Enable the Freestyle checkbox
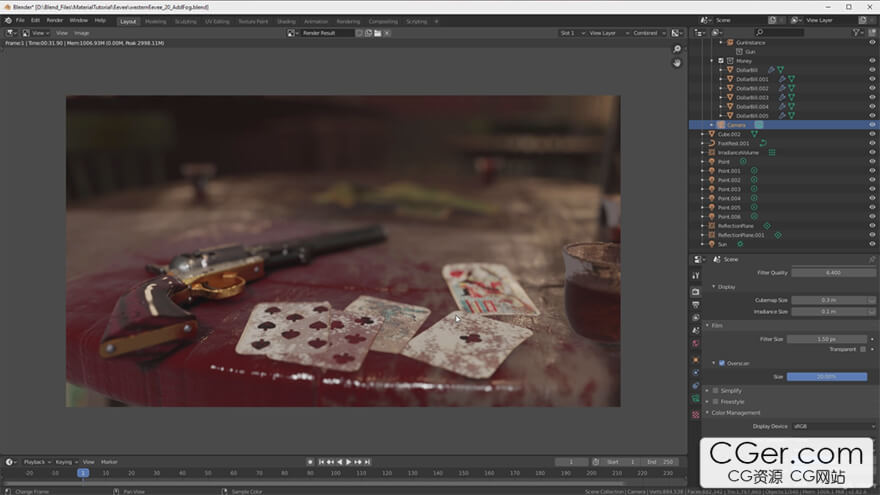This screenshot has height=495, width=880. 716,402
